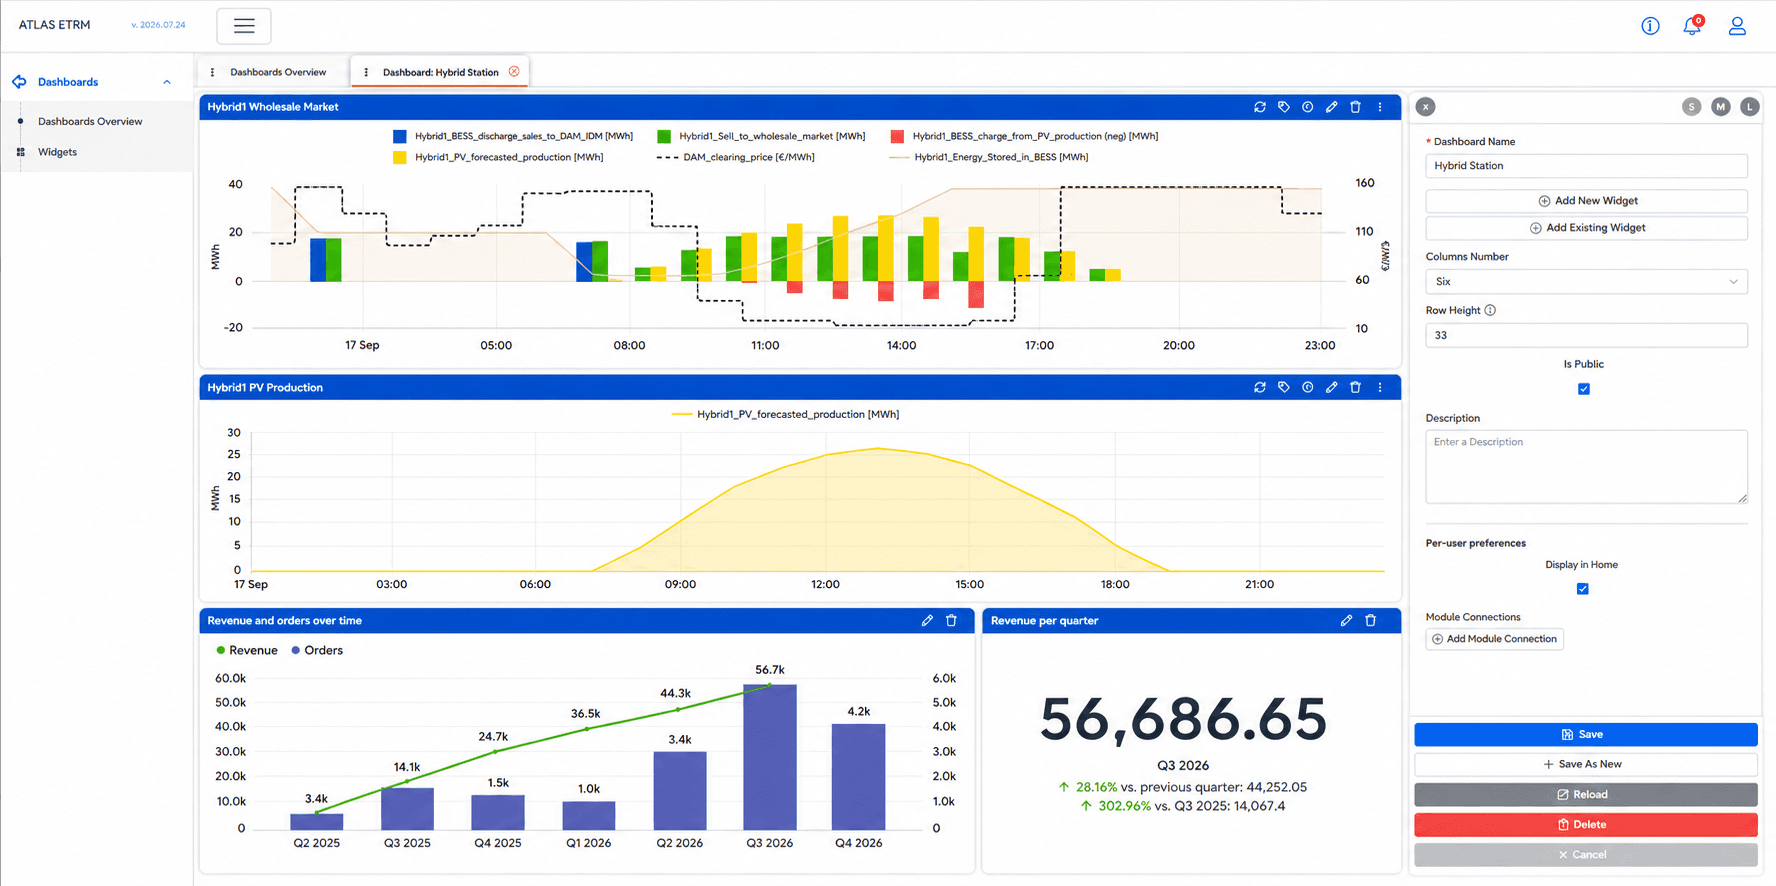Toggle Hybrid1_PV_forecasted_production legend in Wholesale Market chart
This screenshot has width=1776, height=886.
498,157
